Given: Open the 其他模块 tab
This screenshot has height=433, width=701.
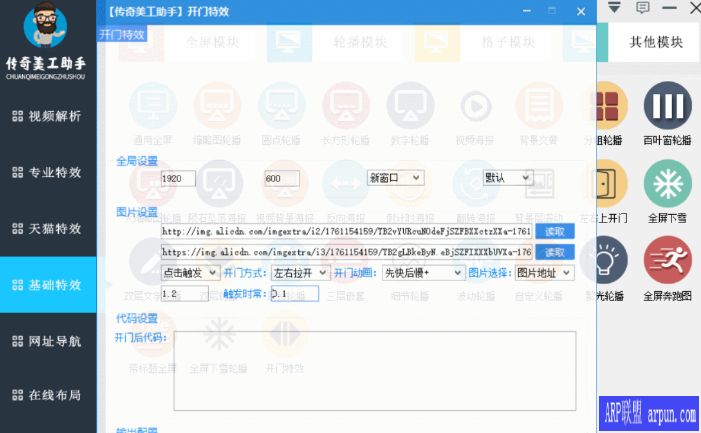Looking at the screenshot, I should [655, 42].
